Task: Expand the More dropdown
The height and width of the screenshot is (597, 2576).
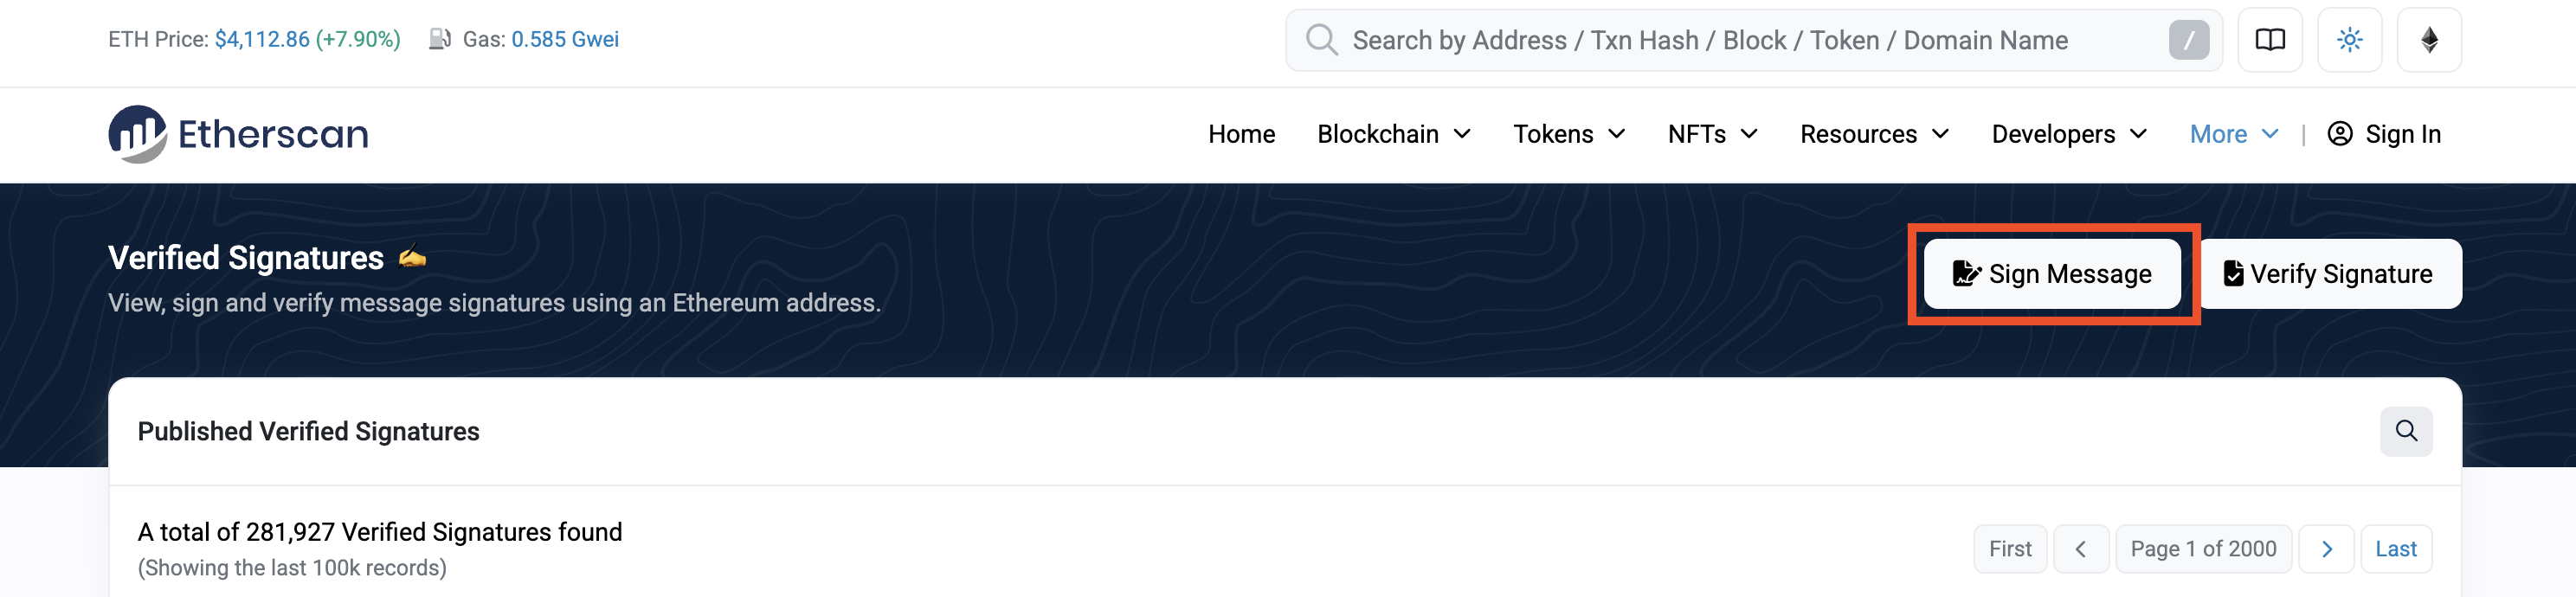Action: click(x=2233, y=134)
